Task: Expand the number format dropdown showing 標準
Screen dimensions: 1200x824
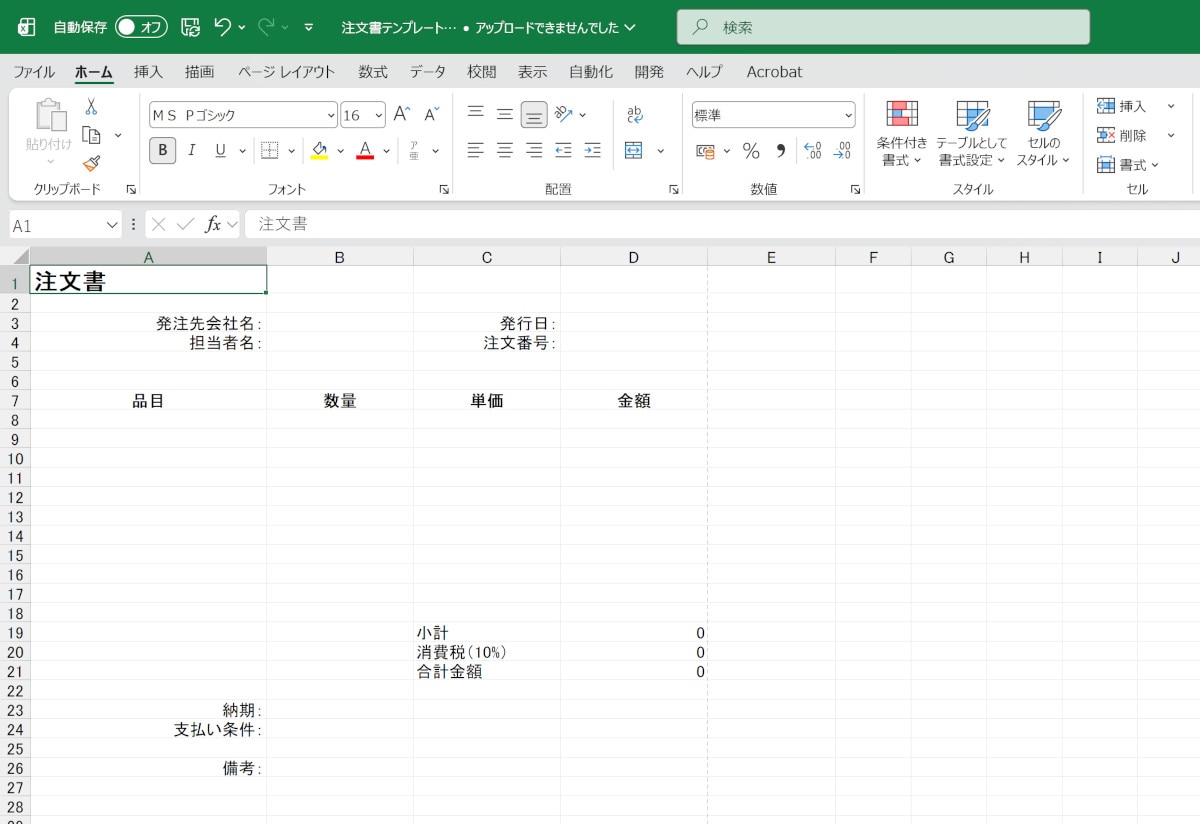Action: coord(848,115)
